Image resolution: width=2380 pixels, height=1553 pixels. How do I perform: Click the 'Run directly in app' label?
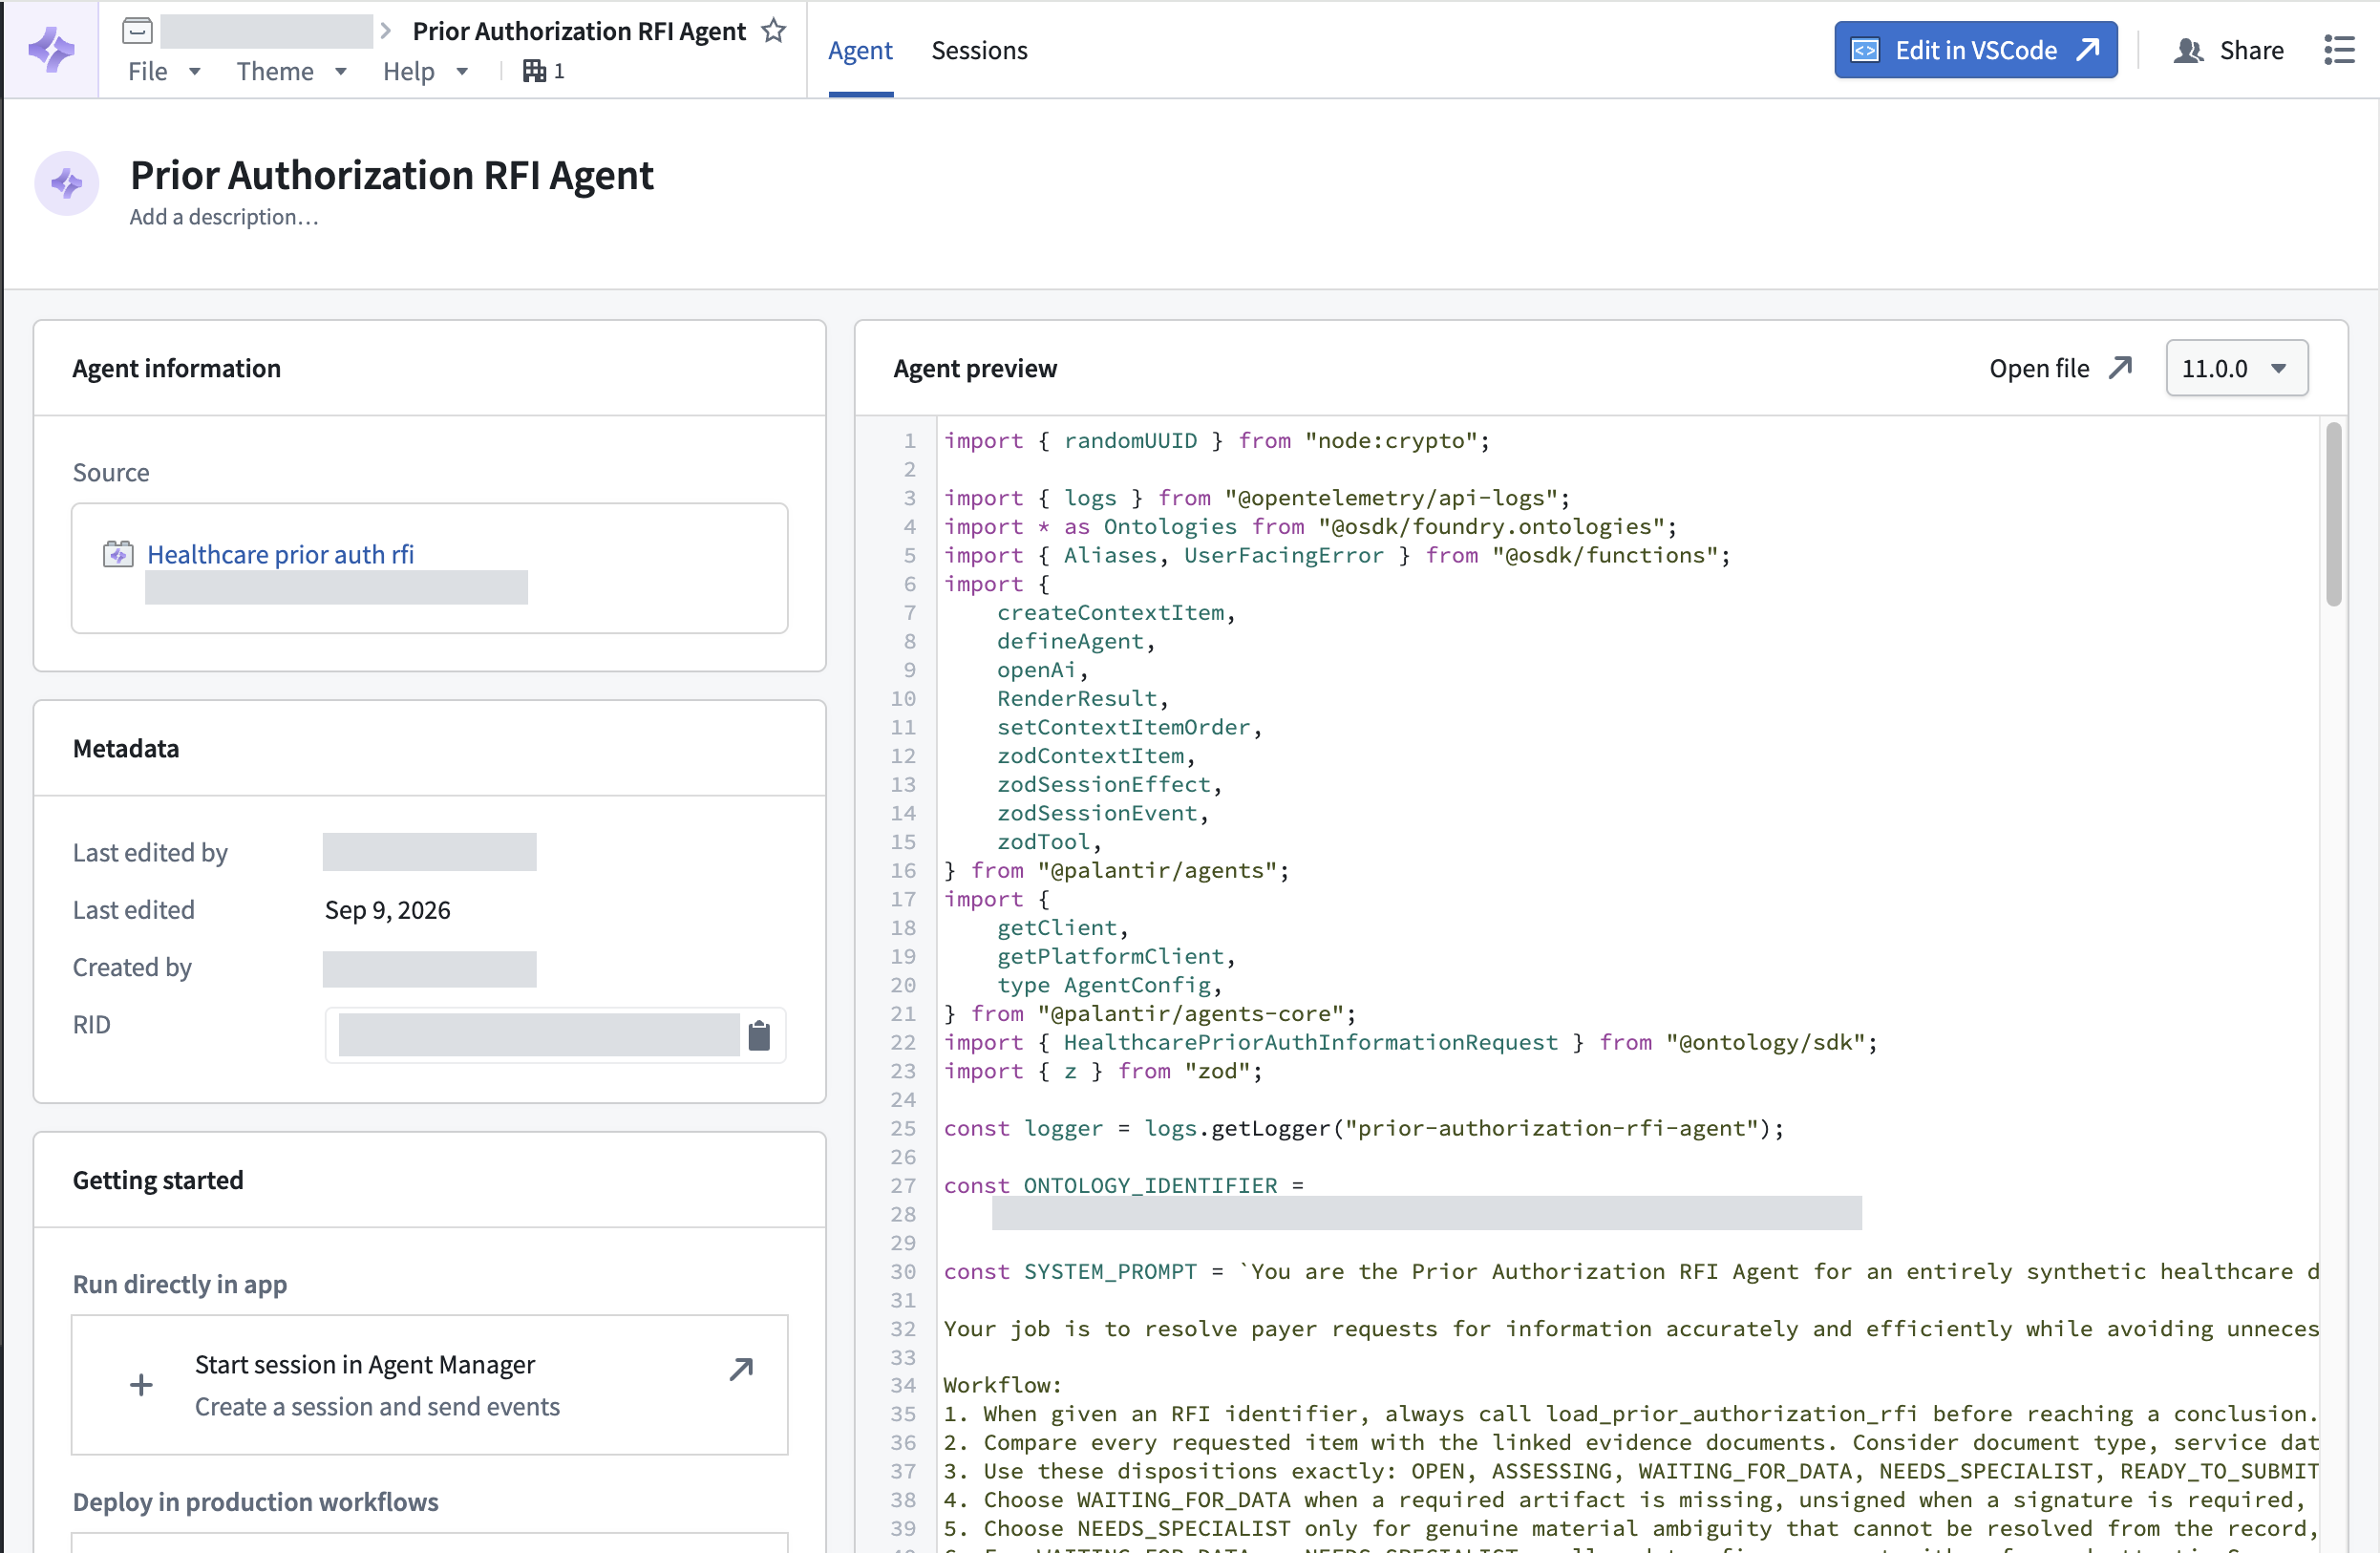click(x=179, y=1284)
